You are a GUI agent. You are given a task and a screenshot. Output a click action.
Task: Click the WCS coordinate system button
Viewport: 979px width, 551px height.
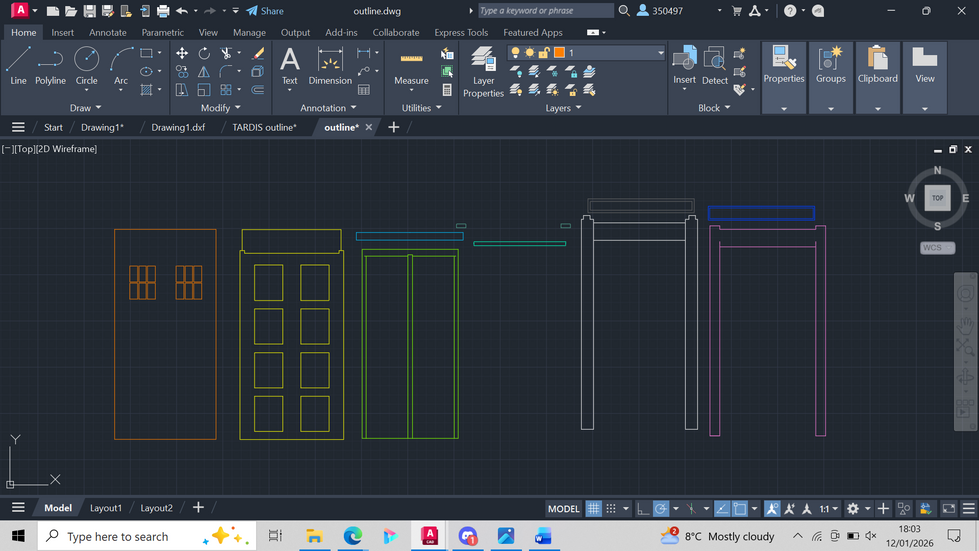tap(937, 248)
